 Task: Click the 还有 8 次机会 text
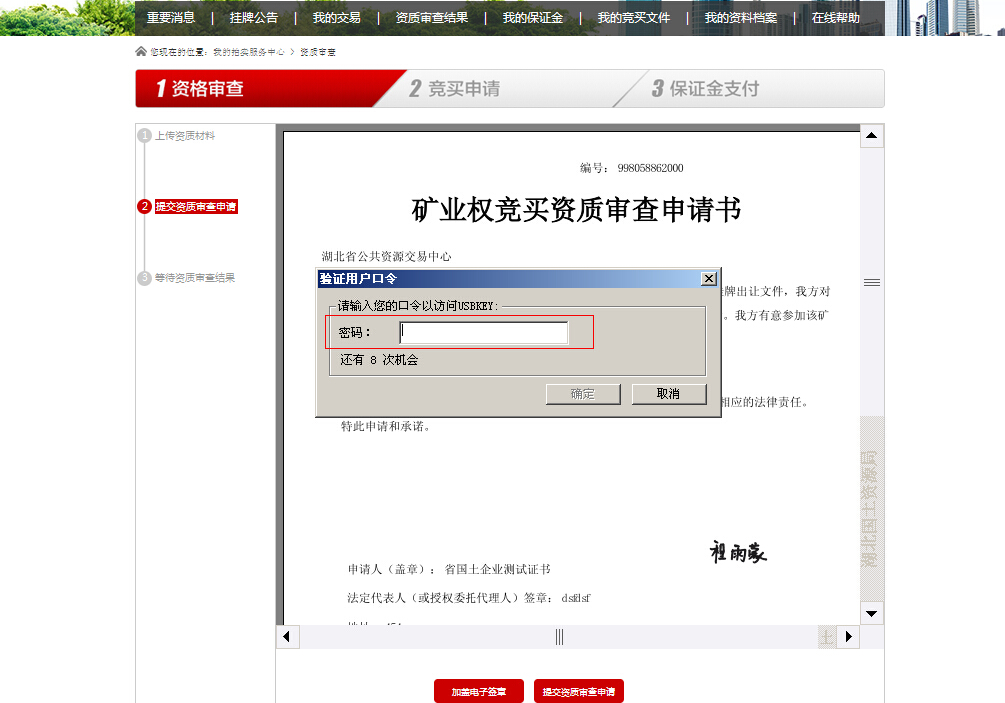point(379,360)
